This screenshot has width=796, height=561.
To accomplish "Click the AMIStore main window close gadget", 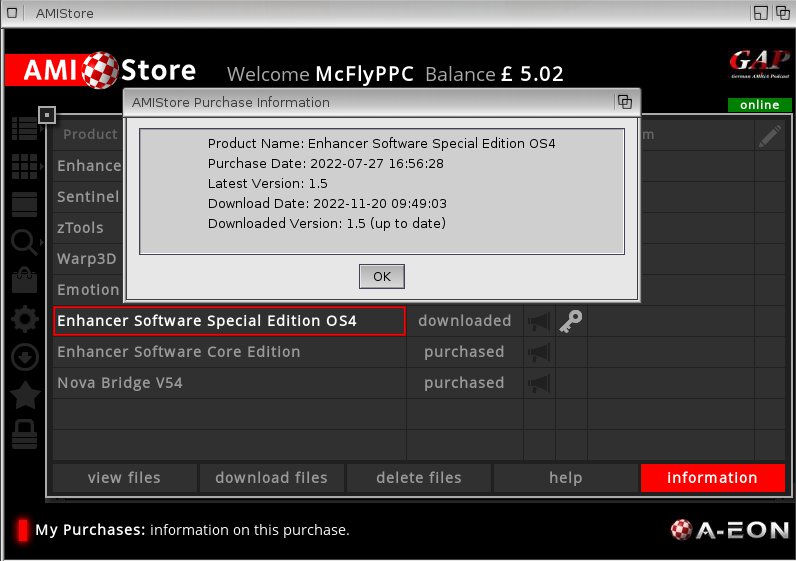I will [x=12, y=13].
